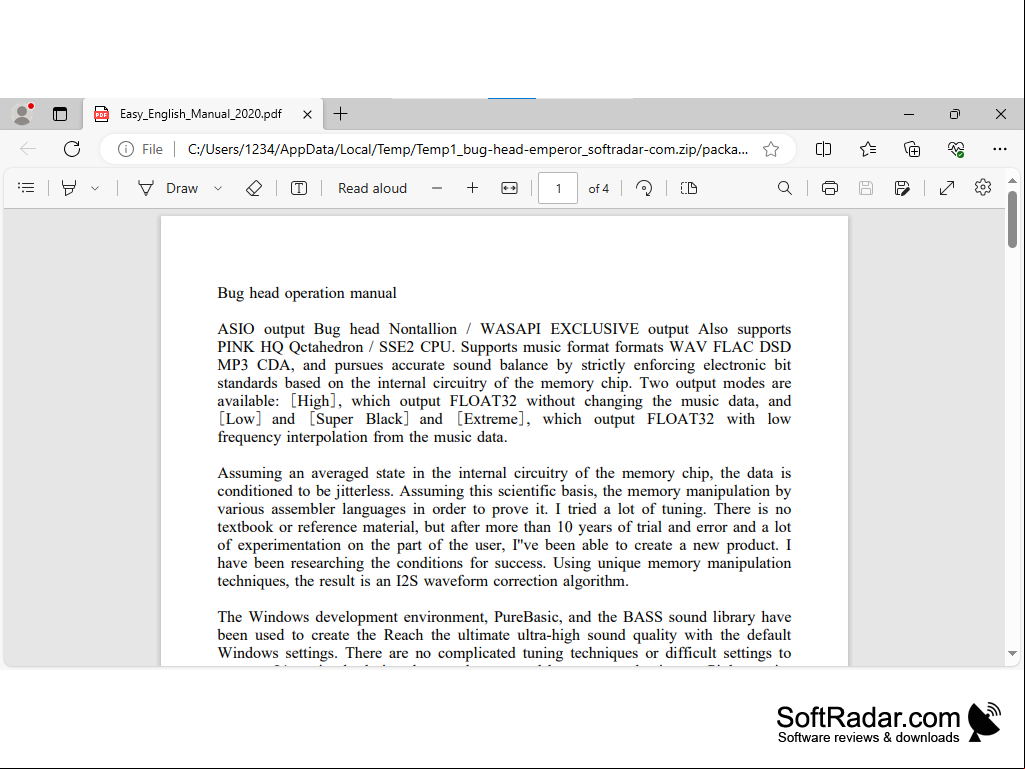
Task: Select the Draw tool
Action: pos(168,188)
